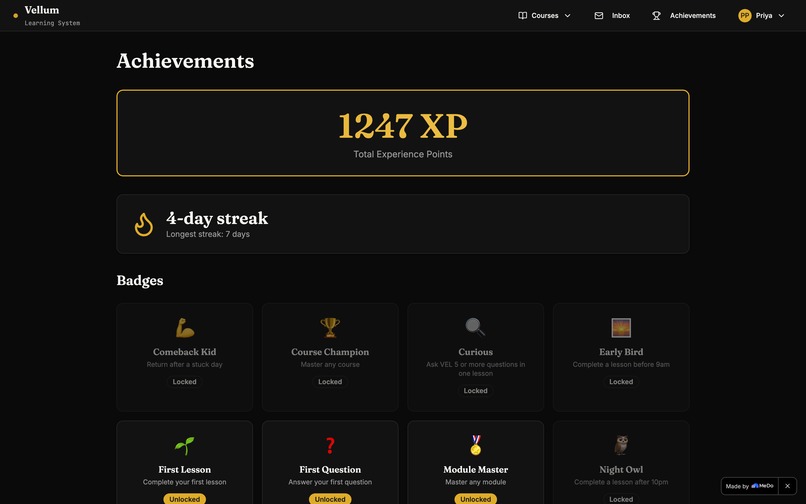Viewport: 806px width, 504px height.
Task: Click the Achievements page heading
Action: point(185,61)
